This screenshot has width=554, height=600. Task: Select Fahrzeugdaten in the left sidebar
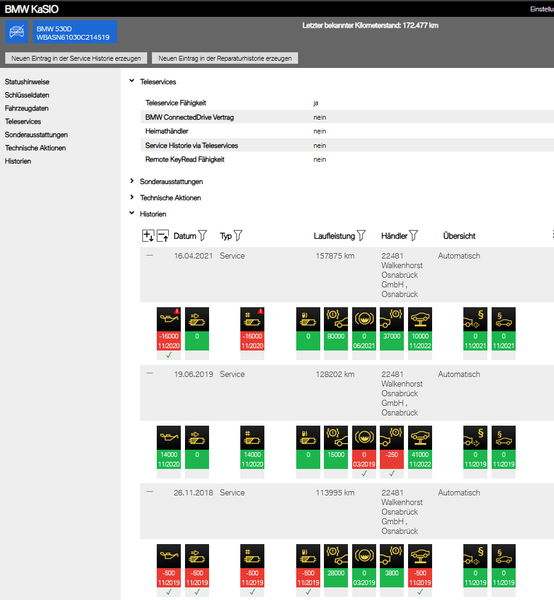click(27, 108)
